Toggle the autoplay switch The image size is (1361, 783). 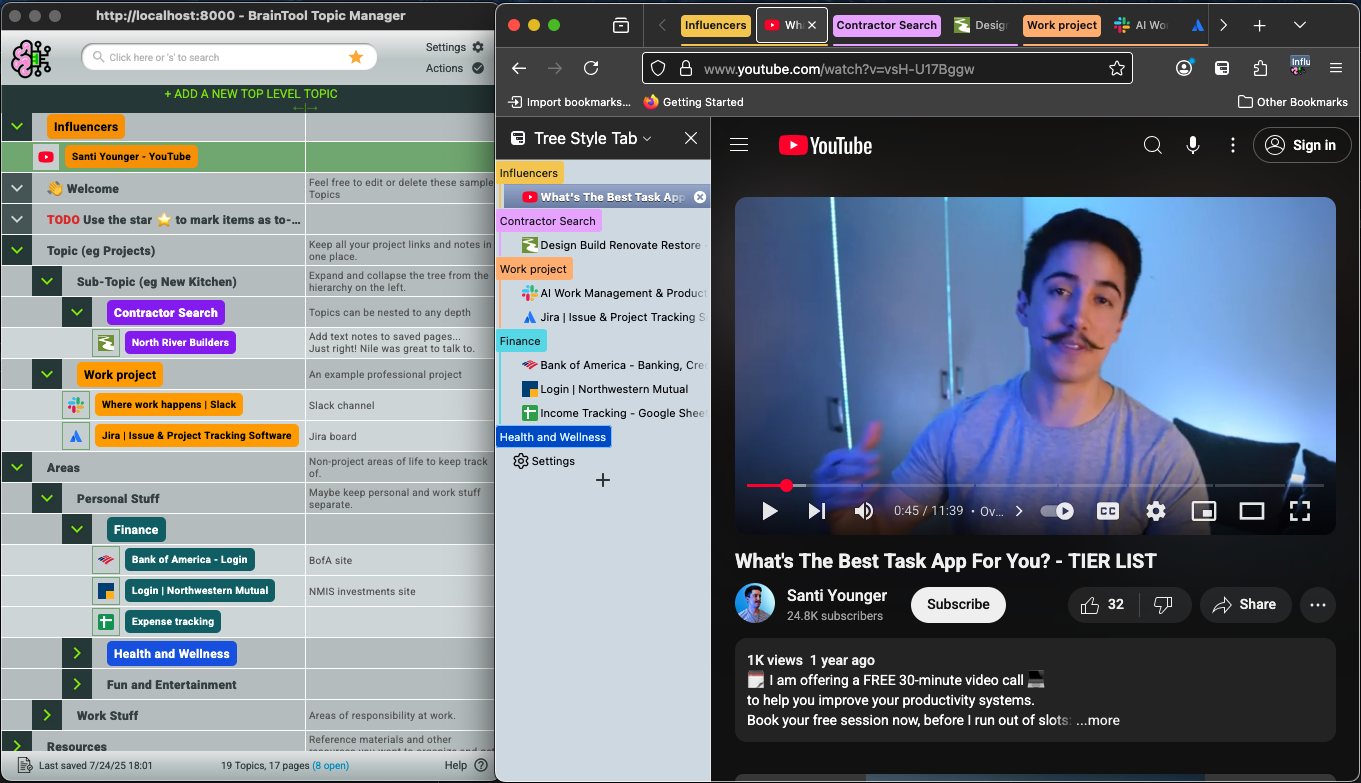coord(1057,511)
